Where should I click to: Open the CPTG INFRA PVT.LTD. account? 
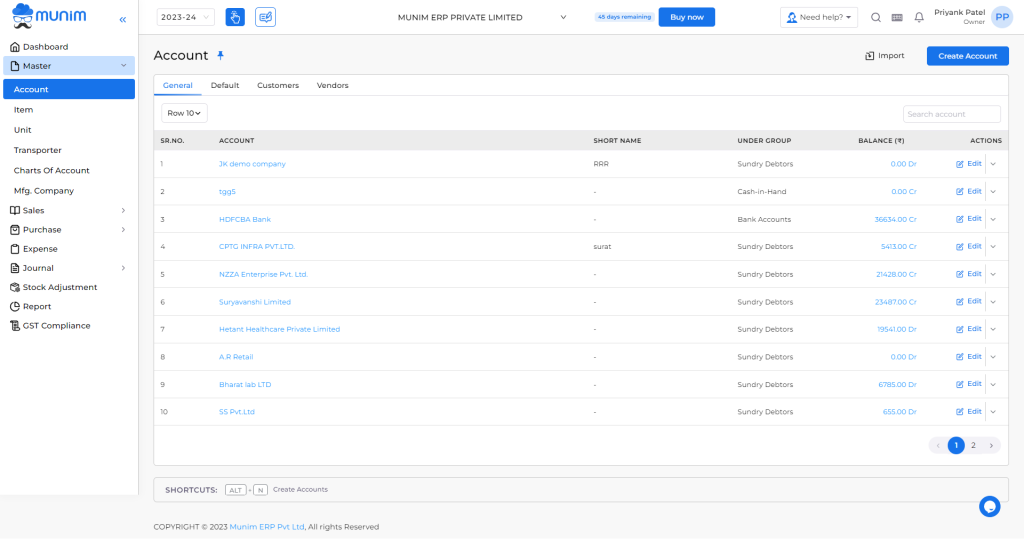[x=257, y=247]
